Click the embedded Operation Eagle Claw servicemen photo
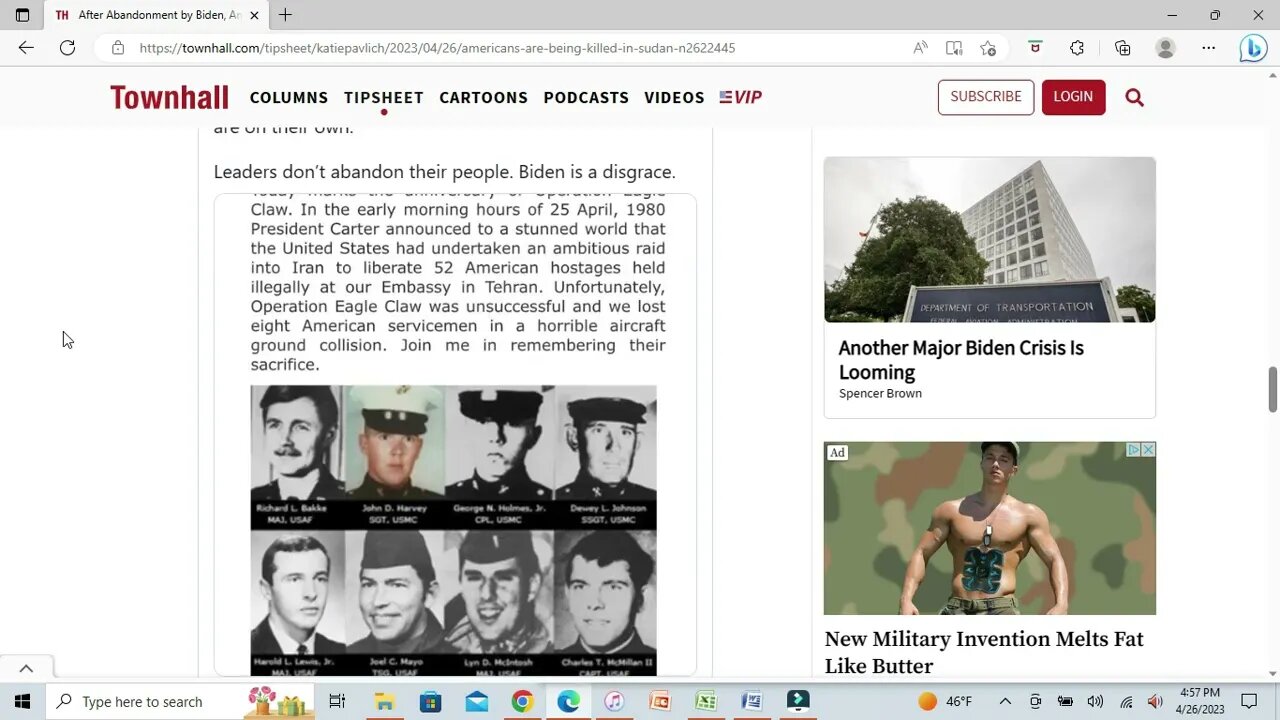Viewport: 1280px width, 720px height. [x=454, y=530]
